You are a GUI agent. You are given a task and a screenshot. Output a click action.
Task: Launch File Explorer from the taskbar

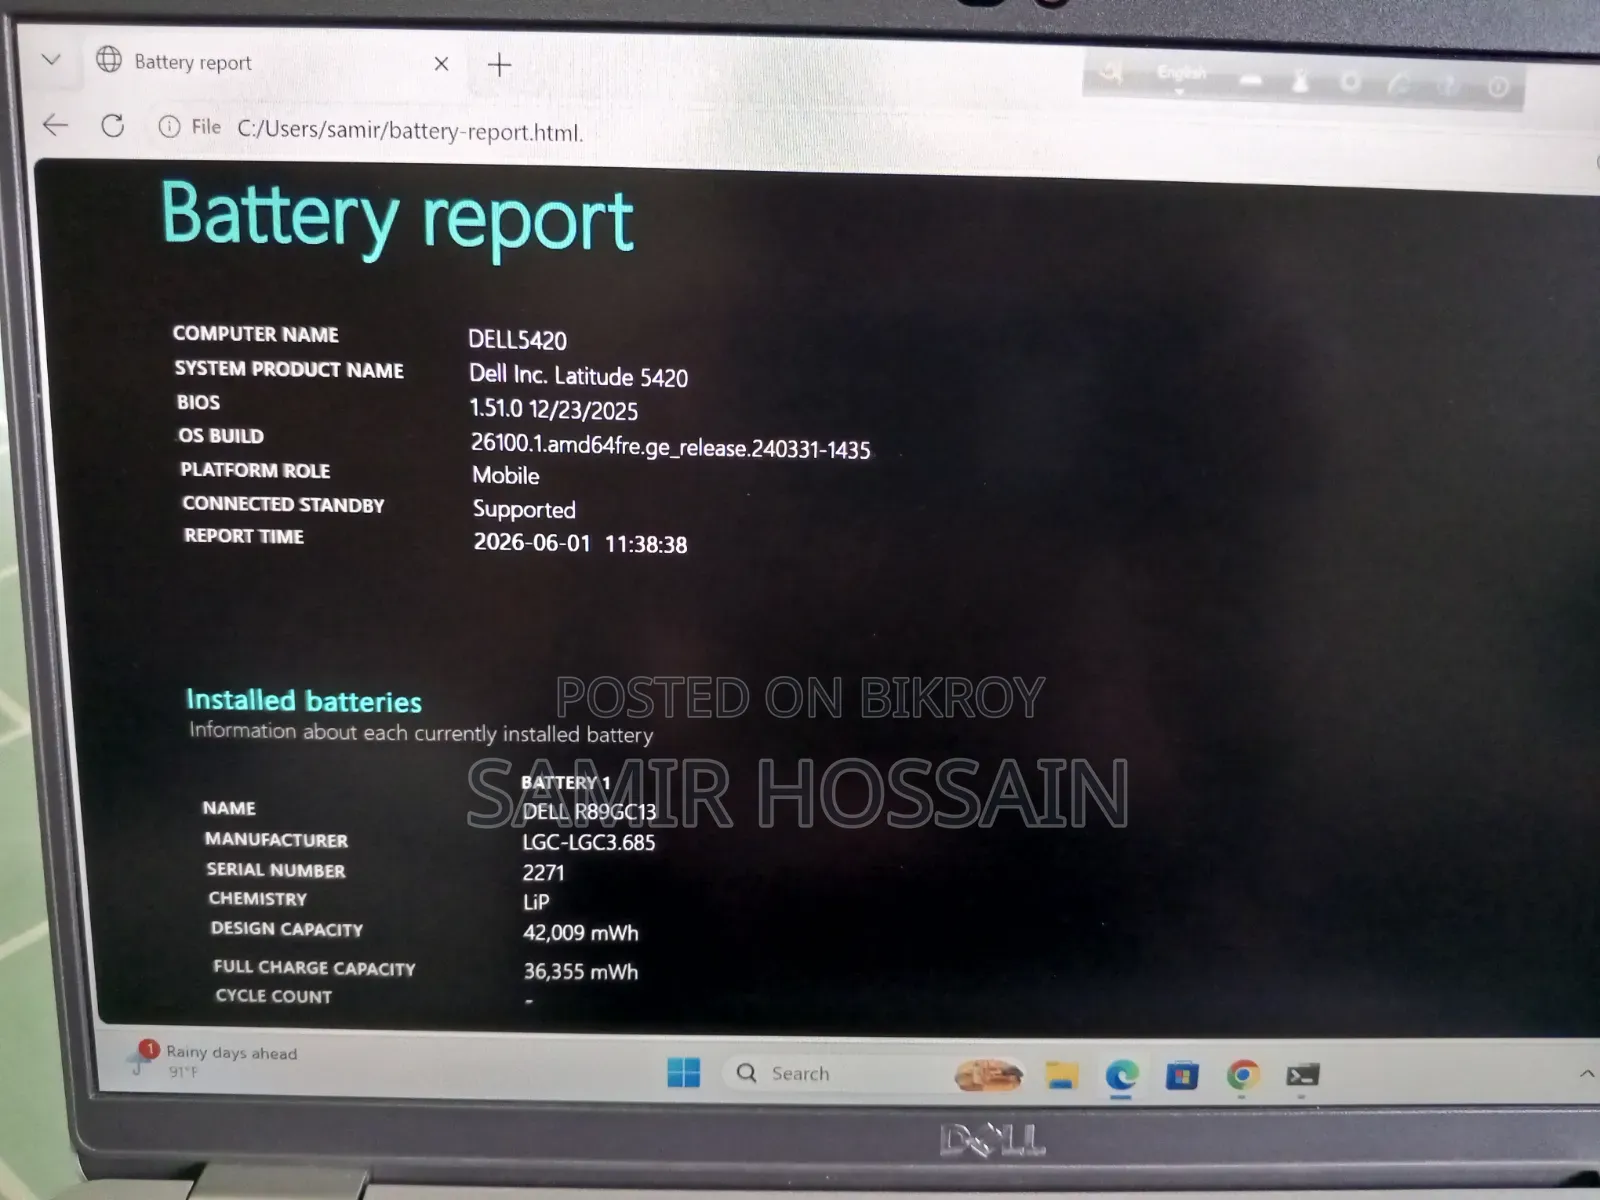click(1061, 1075)
